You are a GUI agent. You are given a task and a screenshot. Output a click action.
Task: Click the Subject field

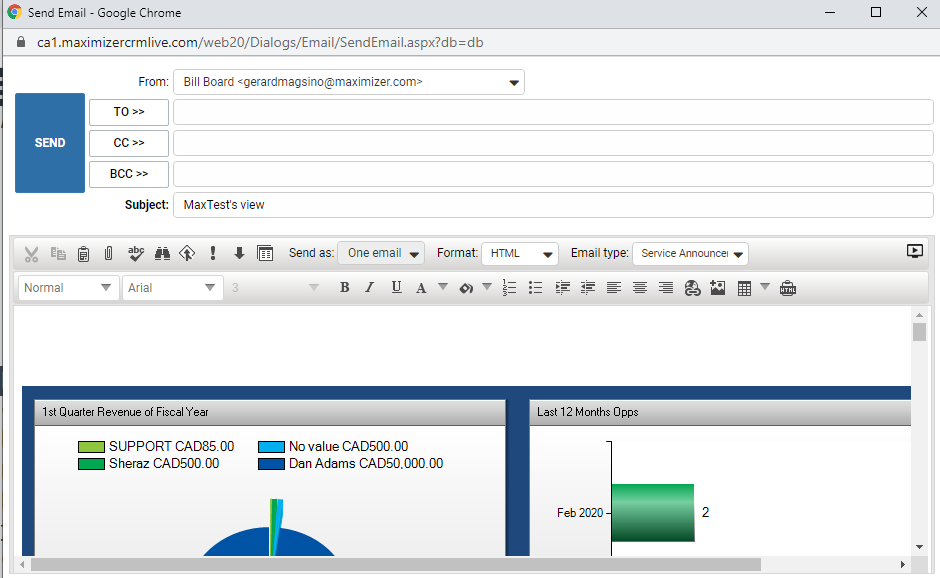click(x=553, y=205)
